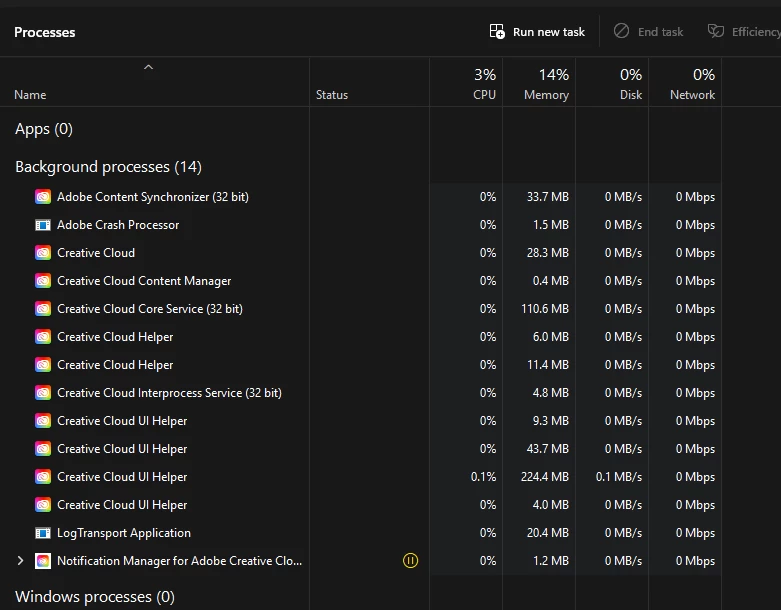Sort by the CPU column header
Image resolution: width=781 pixels, height=610 pixels.
[x=466, y=82]
